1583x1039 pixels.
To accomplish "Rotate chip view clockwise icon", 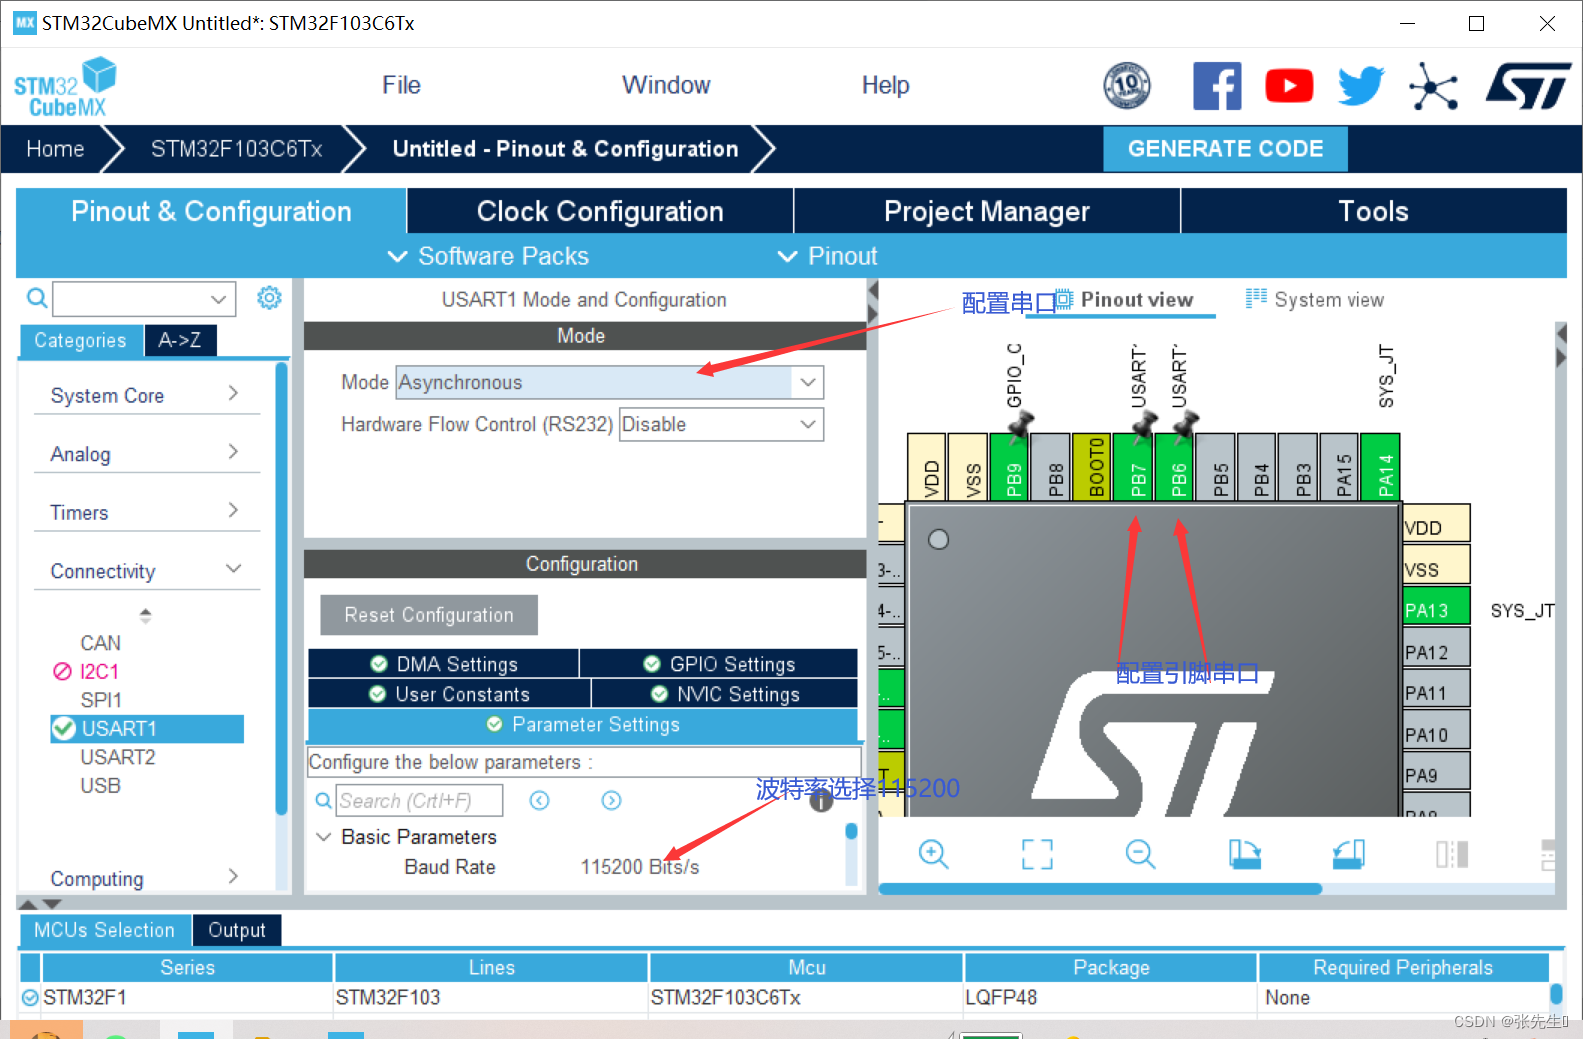I will (1244, 853).
